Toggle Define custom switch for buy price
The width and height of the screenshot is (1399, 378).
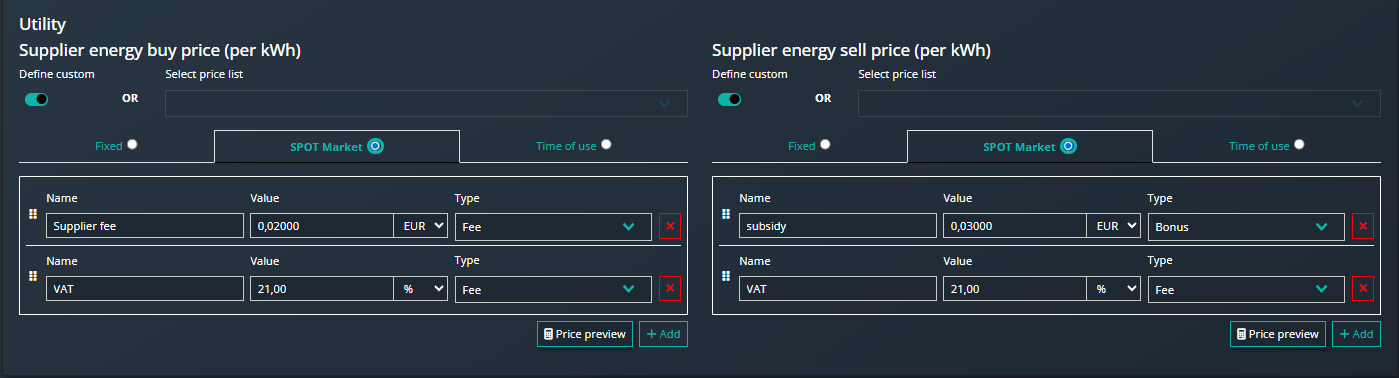tap(37, 99)
